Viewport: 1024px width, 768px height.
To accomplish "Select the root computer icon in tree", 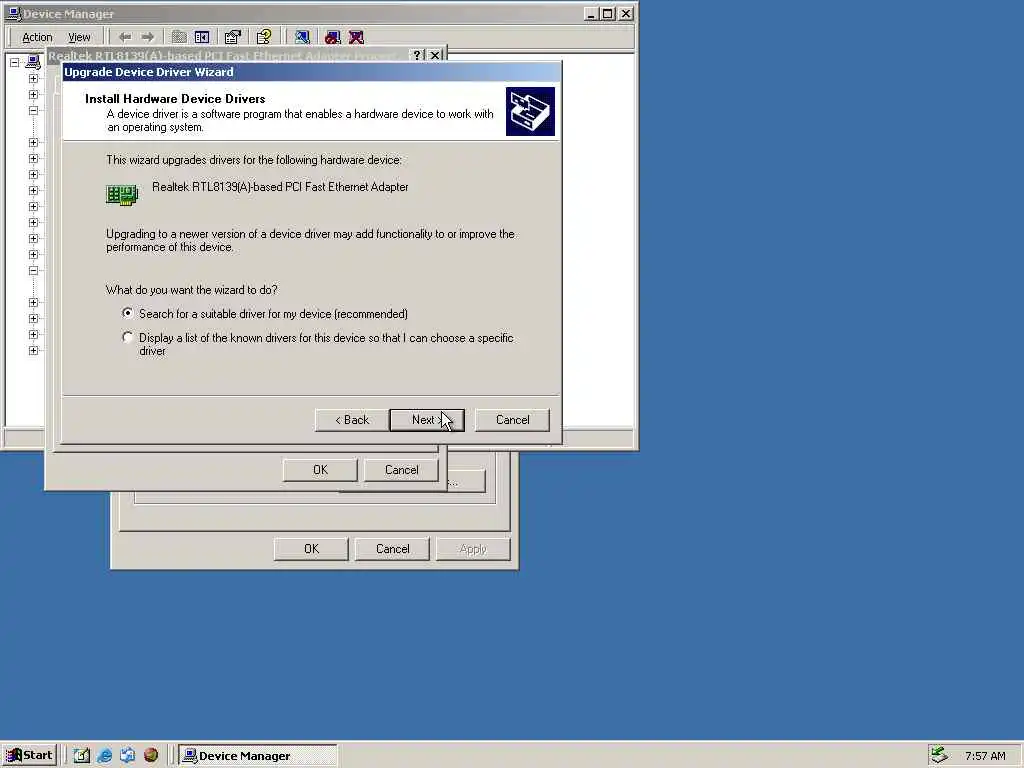I will point(33,63).
